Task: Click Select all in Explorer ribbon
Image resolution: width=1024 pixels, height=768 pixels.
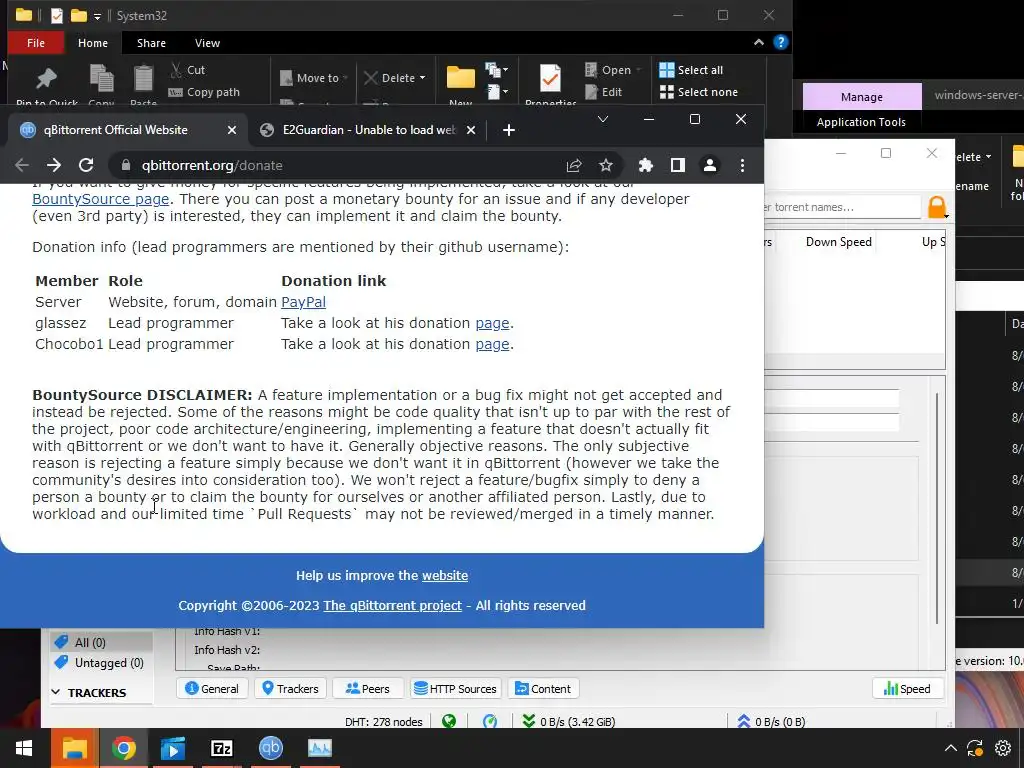Action: (691, 70)
